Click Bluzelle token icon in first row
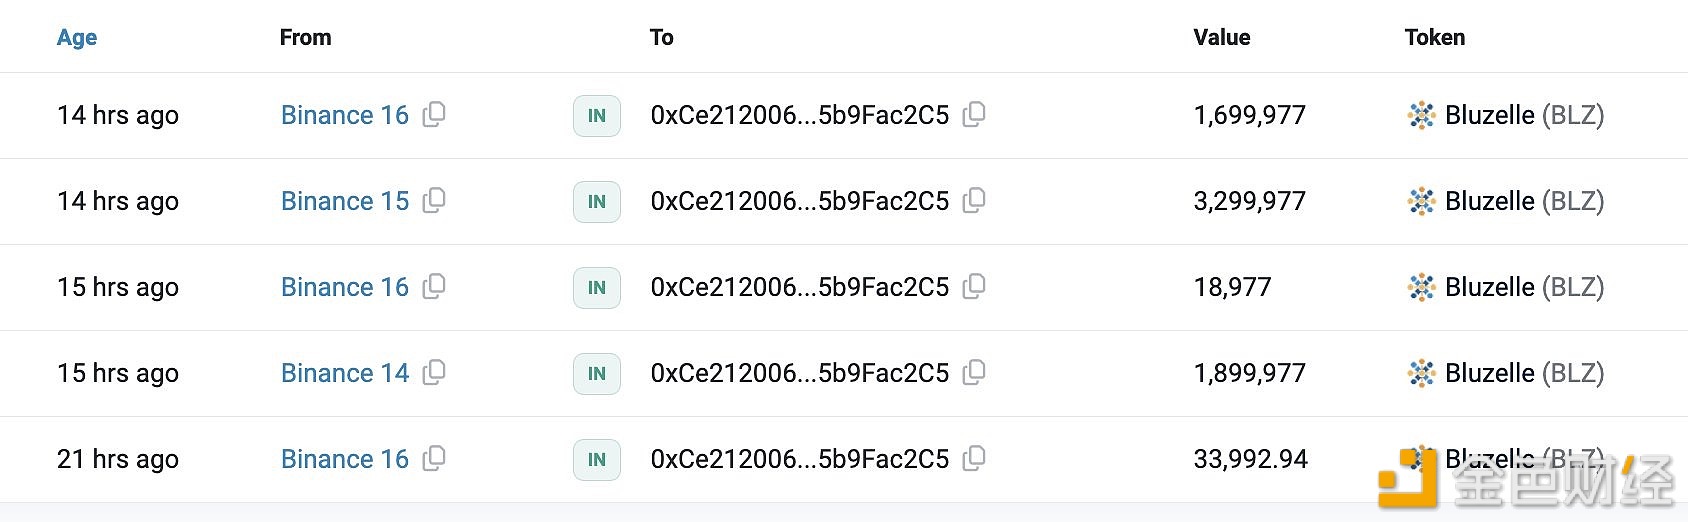The width and height of the screenshot is (1688, 522). pyautogui.click(x=1421, y=115)
